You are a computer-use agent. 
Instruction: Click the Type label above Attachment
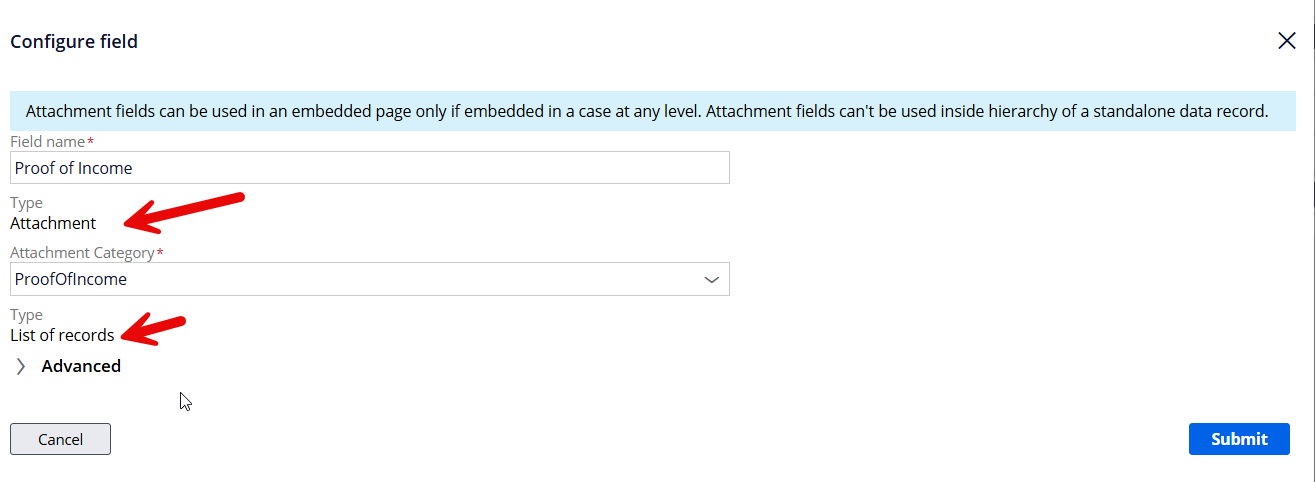coord(26,203)
